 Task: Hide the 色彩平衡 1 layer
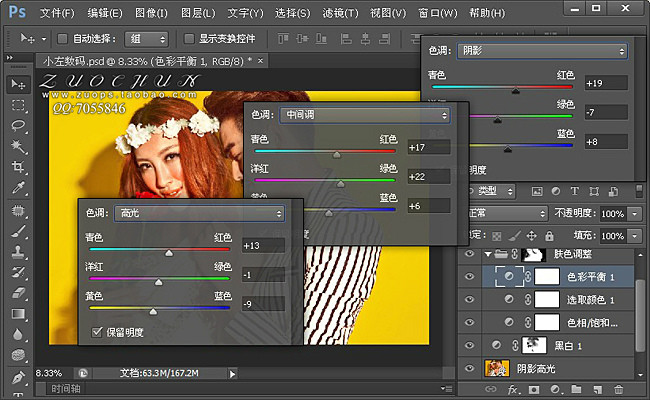point(469,276)
